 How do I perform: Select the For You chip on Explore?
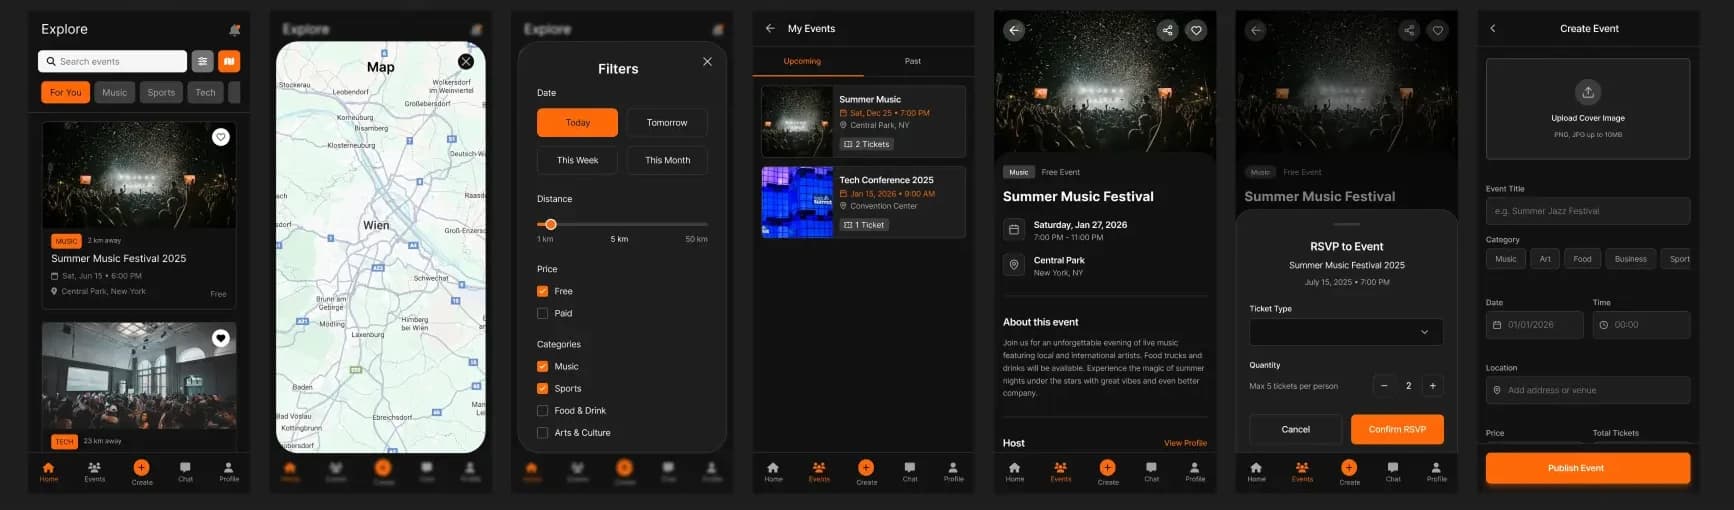[x=66, y=92]
